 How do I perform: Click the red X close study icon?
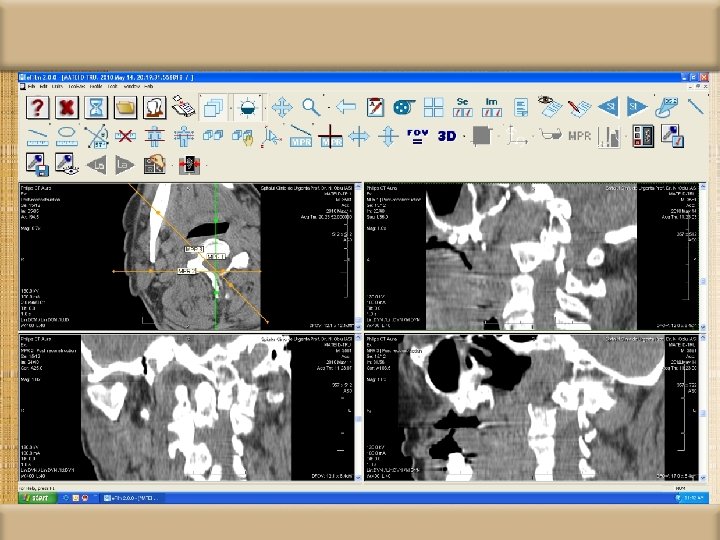tap(67, 107)
